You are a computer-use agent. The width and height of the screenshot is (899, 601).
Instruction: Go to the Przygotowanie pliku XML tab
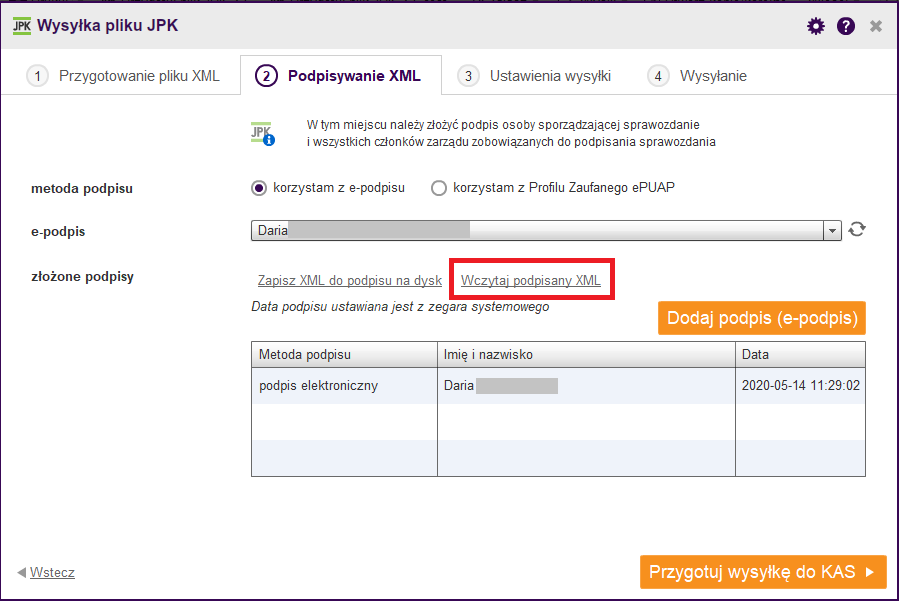[123, 76]
